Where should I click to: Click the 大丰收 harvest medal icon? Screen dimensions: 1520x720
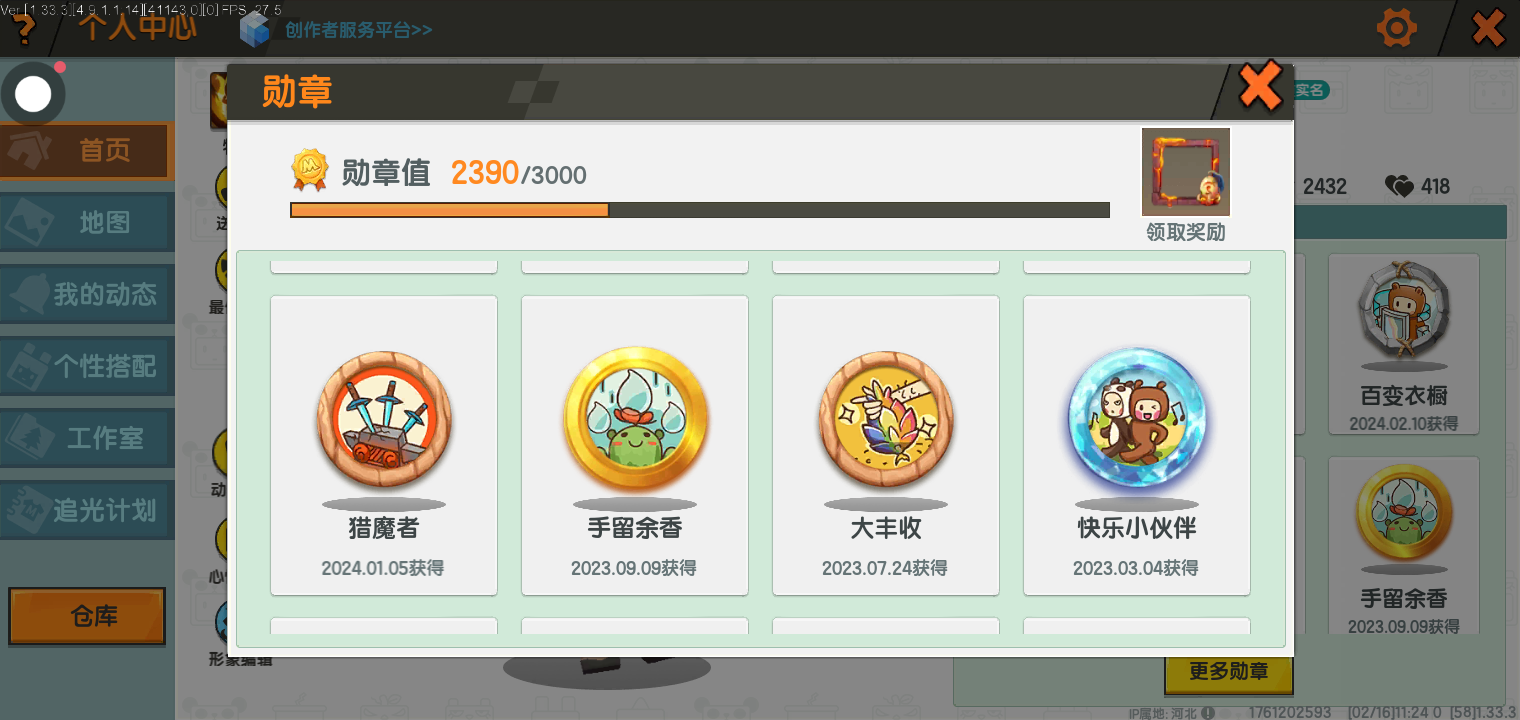pos(886,419)
